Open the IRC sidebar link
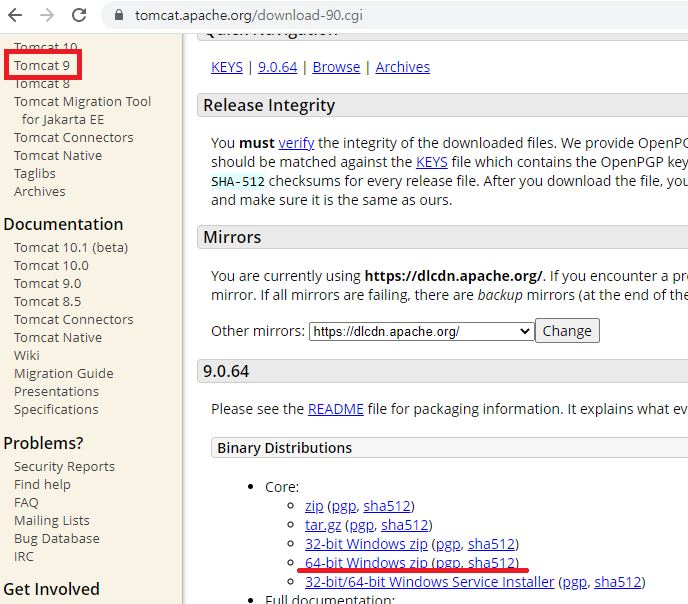 (x=23, y=557)
